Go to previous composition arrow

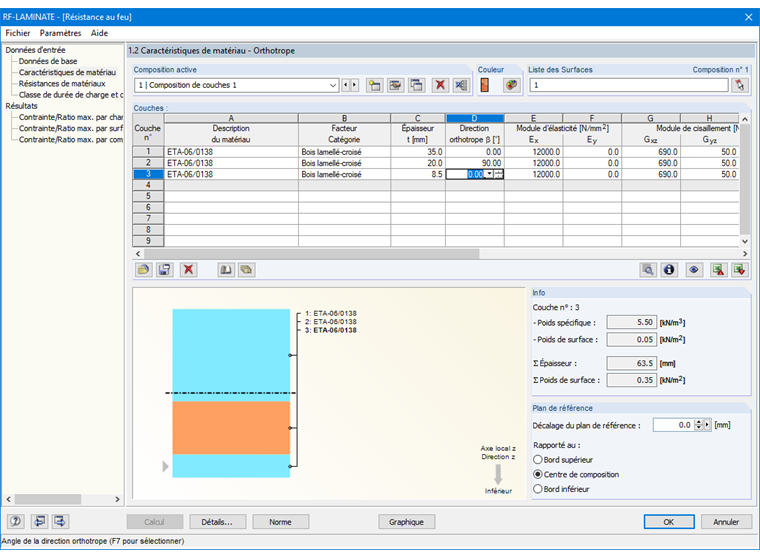tap(346, 85)
